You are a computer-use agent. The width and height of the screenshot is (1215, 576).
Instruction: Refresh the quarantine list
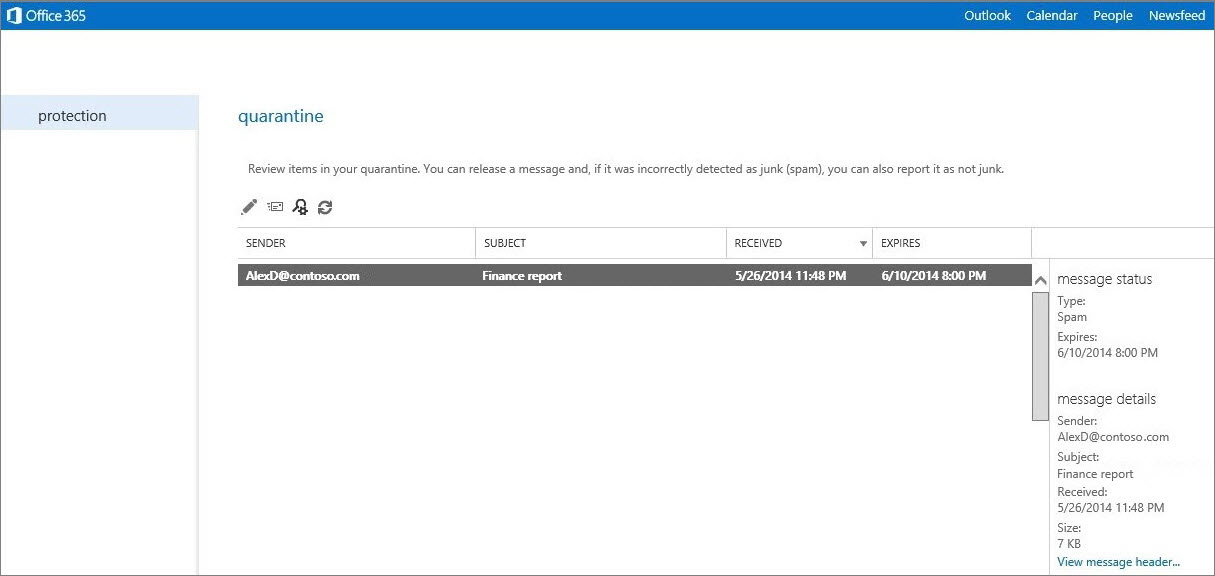(325, 207)
